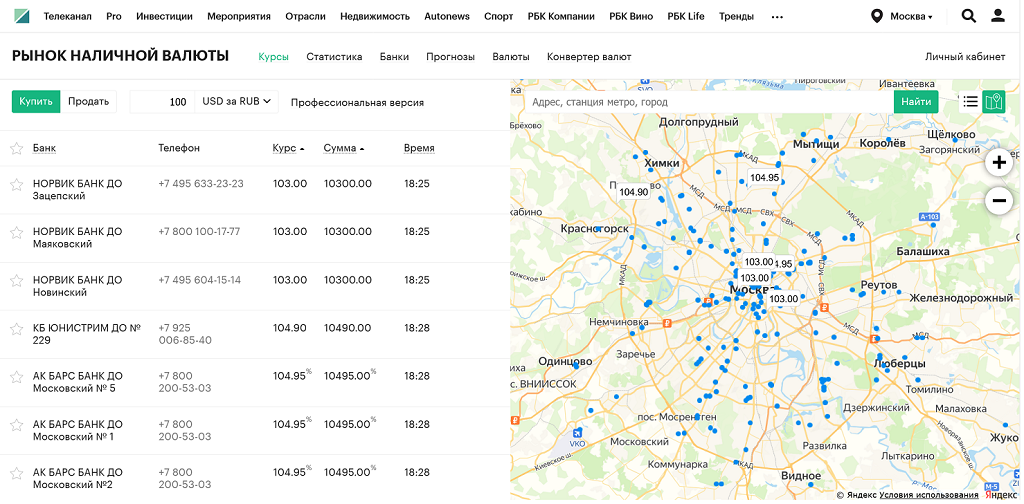The height and width of the screenshot is (504, 1024).
Task: Go to Личный кабинет
Action: (965, 57)
